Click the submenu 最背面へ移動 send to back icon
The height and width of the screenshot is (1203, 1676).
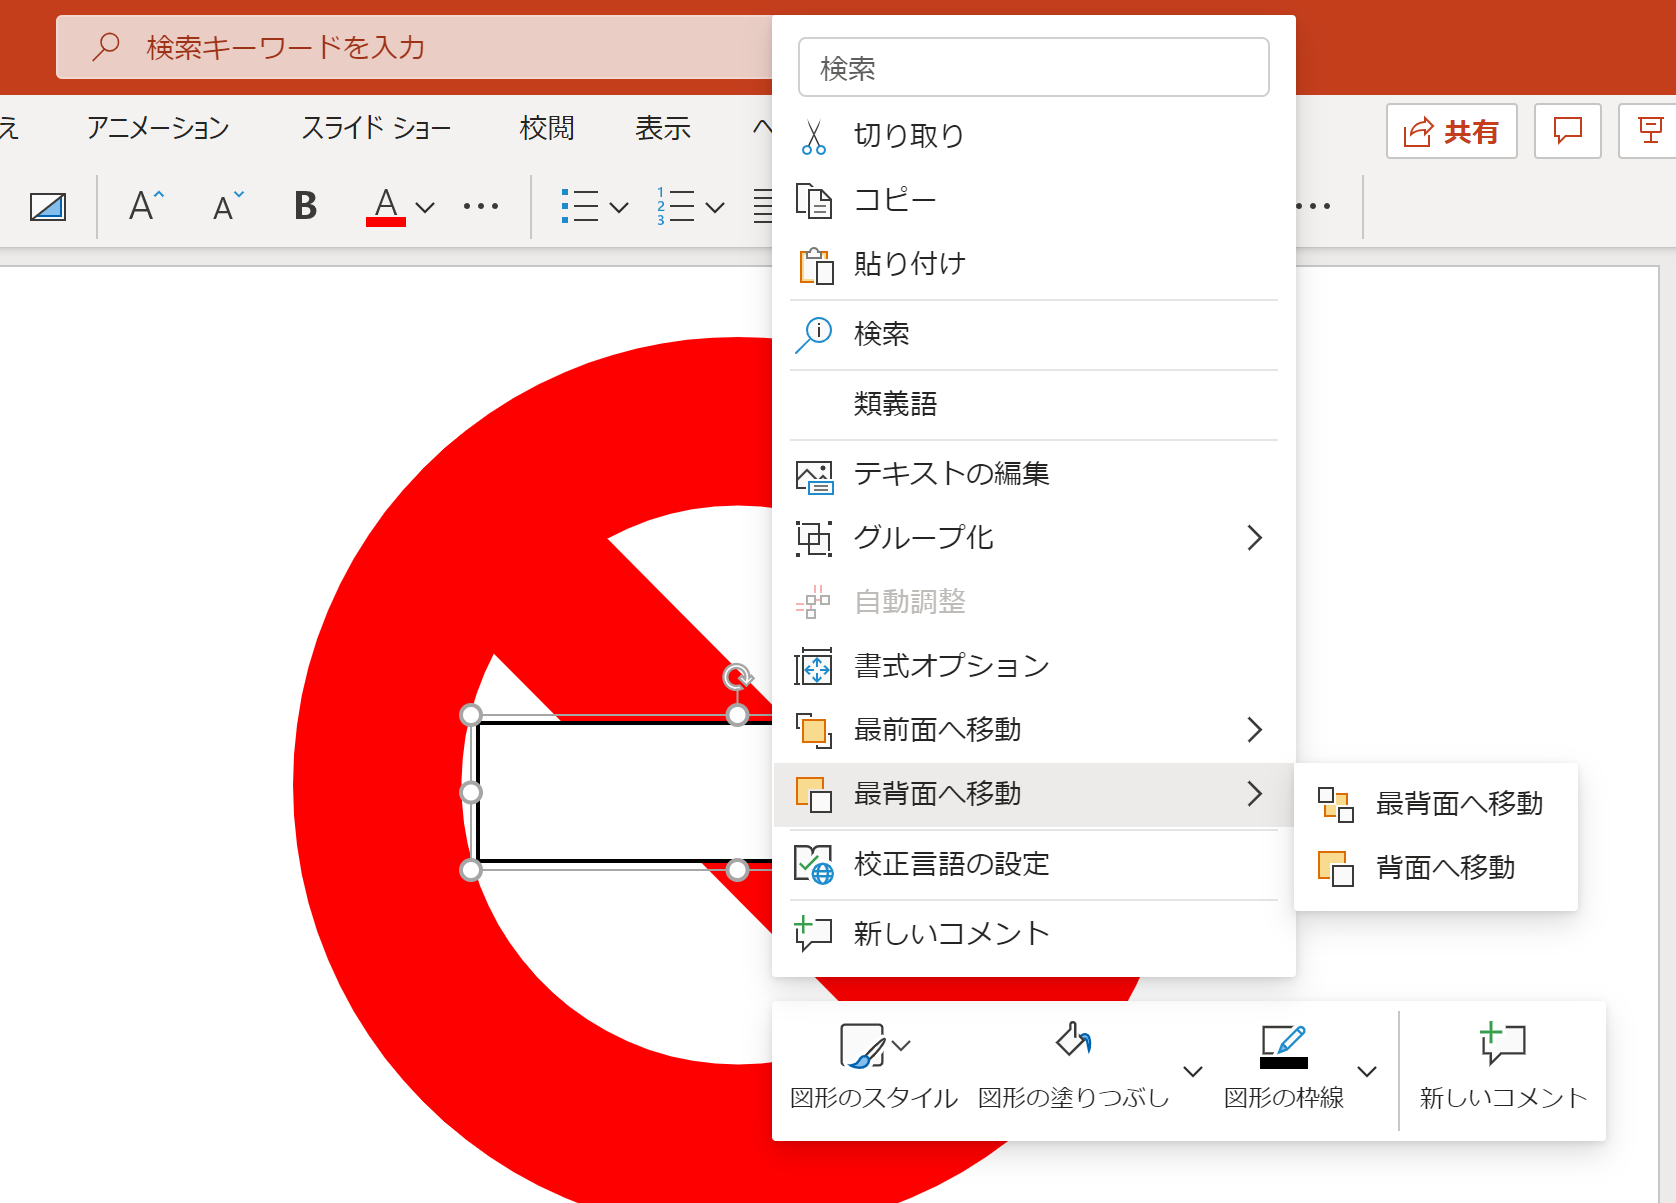[1336, 804]
